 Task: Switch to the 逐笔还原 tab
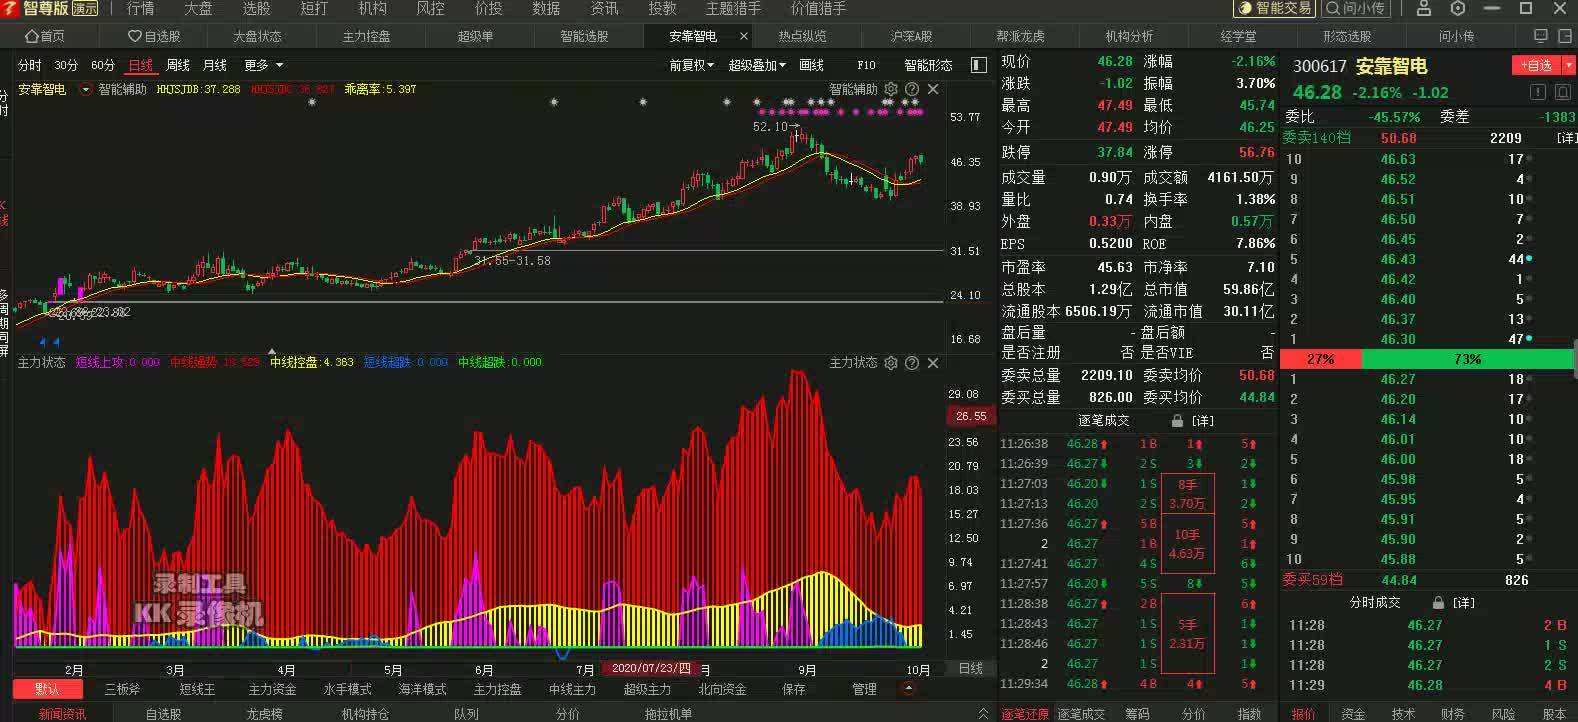(x=1025, y=714)
